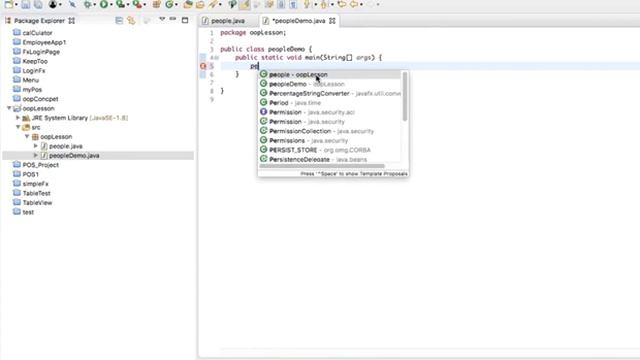Select the myPos project
This screenshot has width=640, height=360.
click(27, 89)
